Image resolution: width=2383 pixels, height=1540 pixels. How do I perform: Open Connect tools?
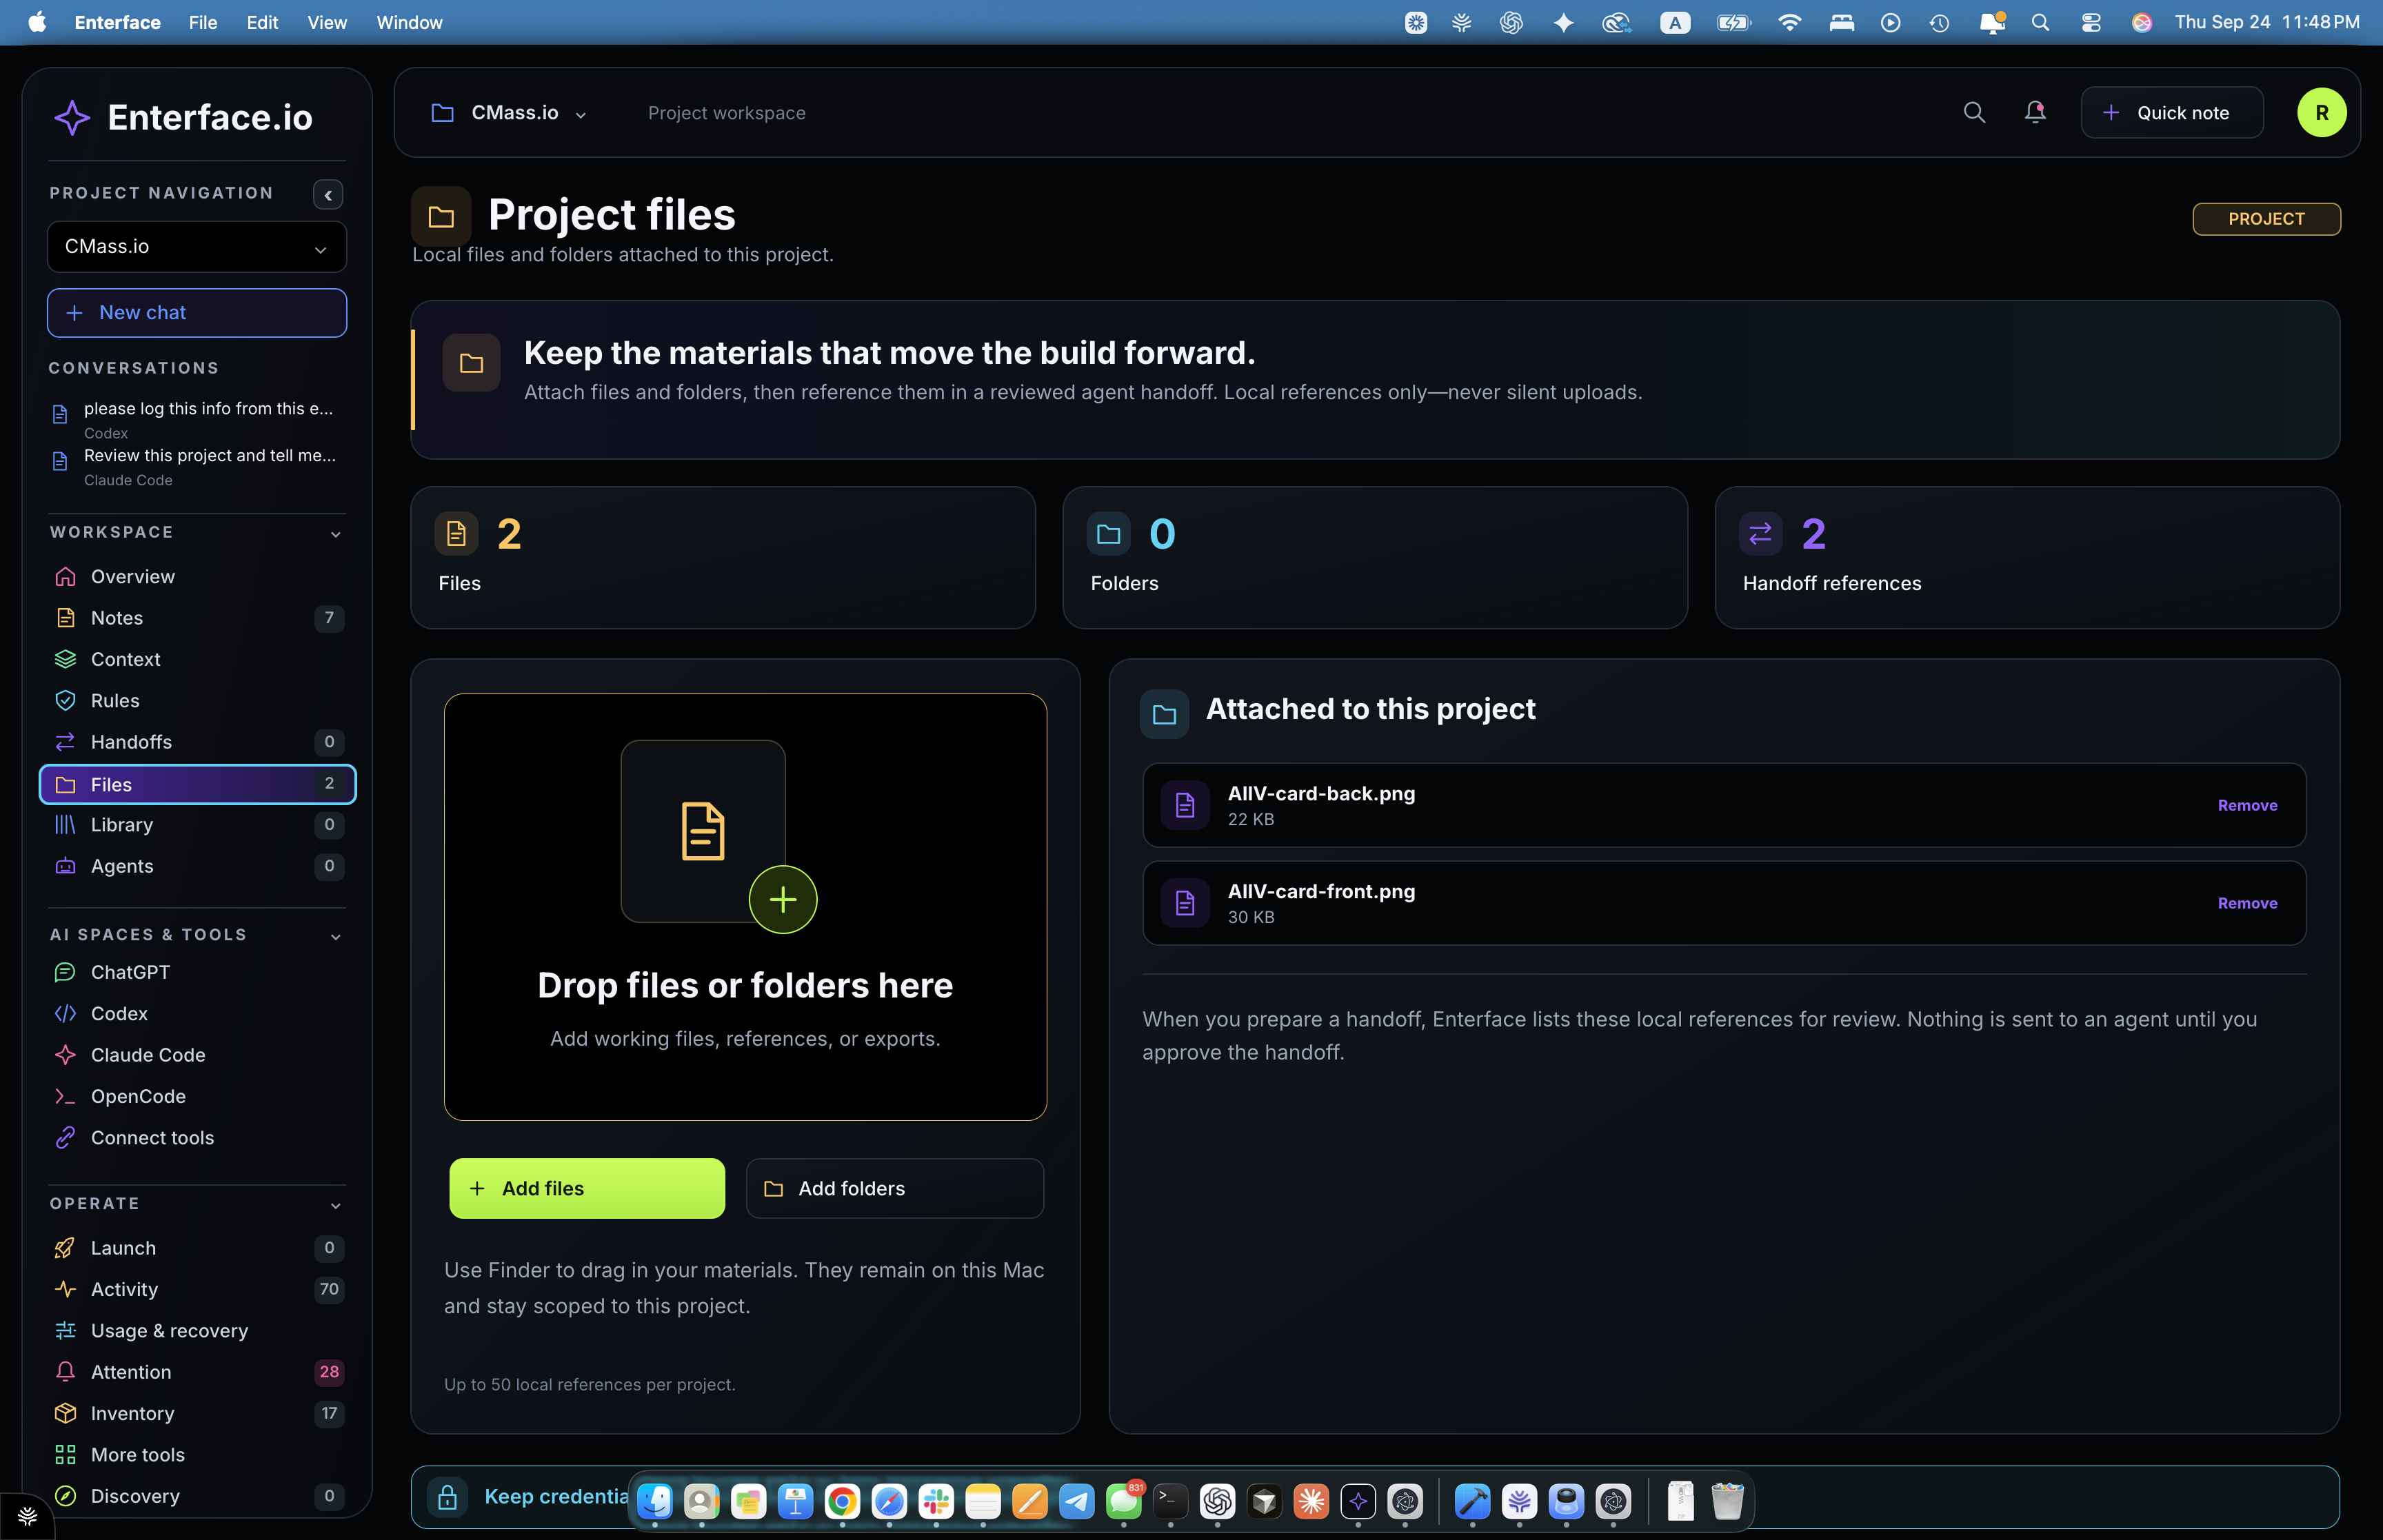(197, 1138)
